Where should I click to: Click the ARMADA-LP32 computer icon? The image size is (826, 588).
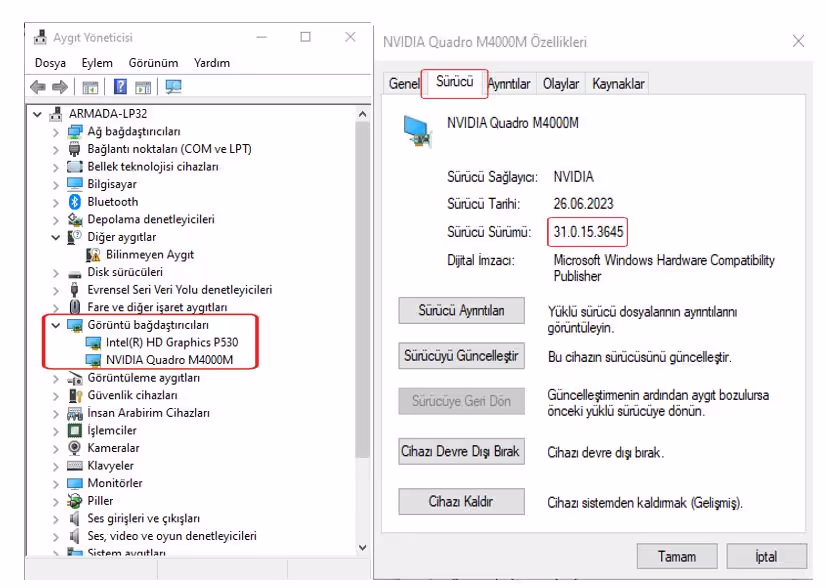point(56,113)
